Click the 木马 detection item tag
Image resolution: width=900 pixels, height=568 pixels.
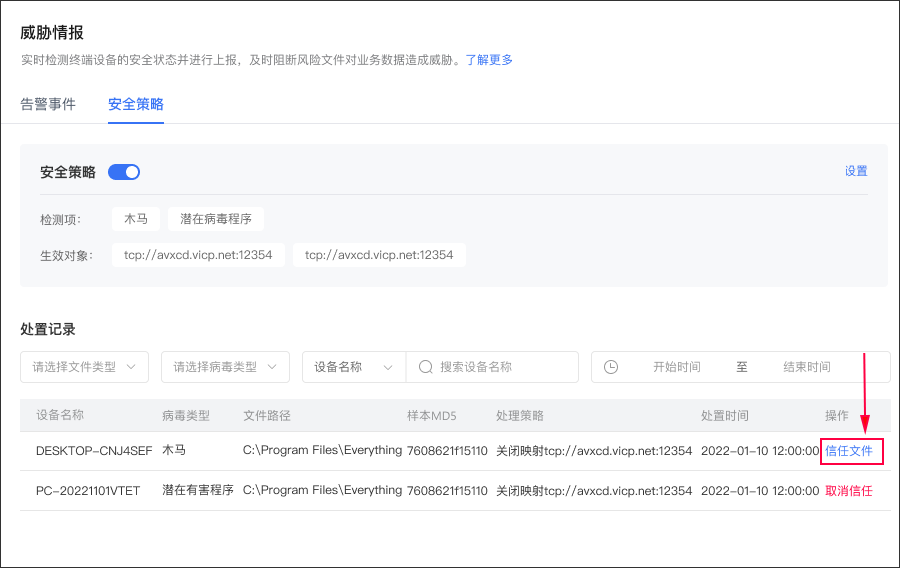[136, 219]
